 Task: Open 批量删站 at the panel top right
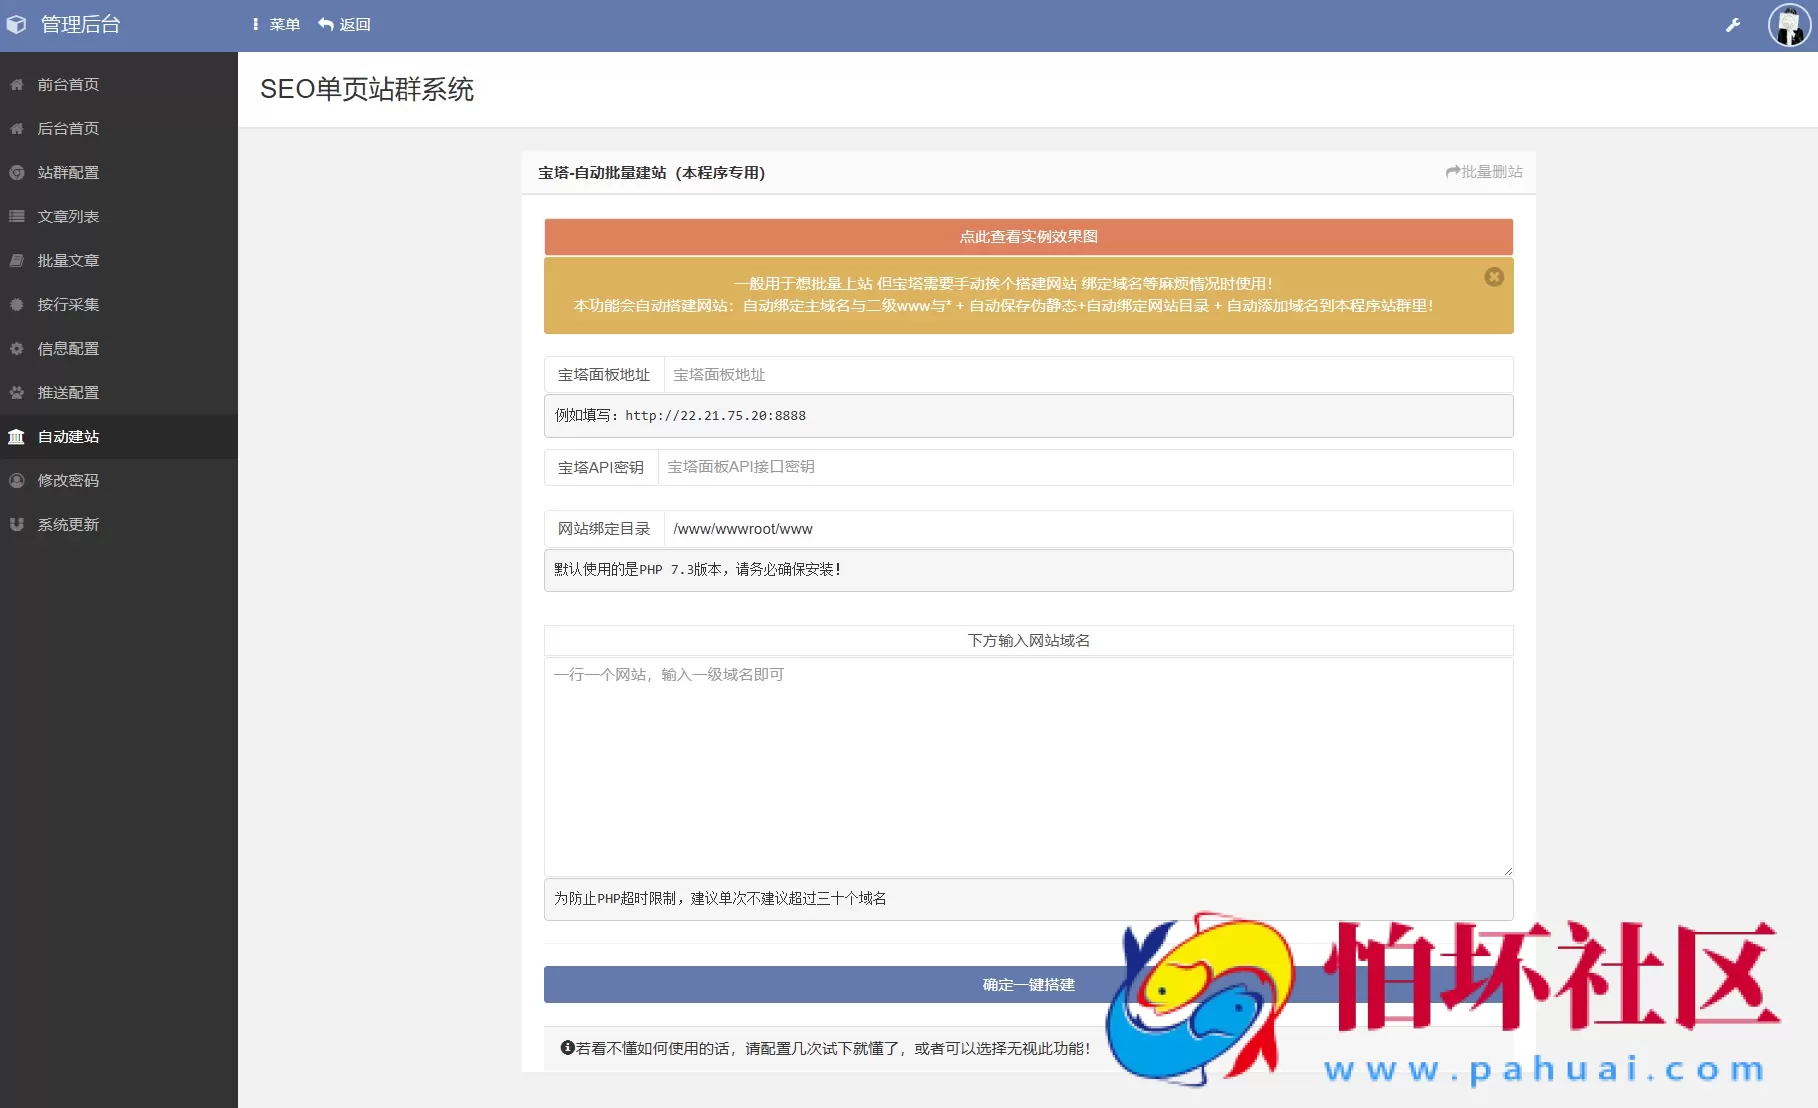click(1485, 171)
